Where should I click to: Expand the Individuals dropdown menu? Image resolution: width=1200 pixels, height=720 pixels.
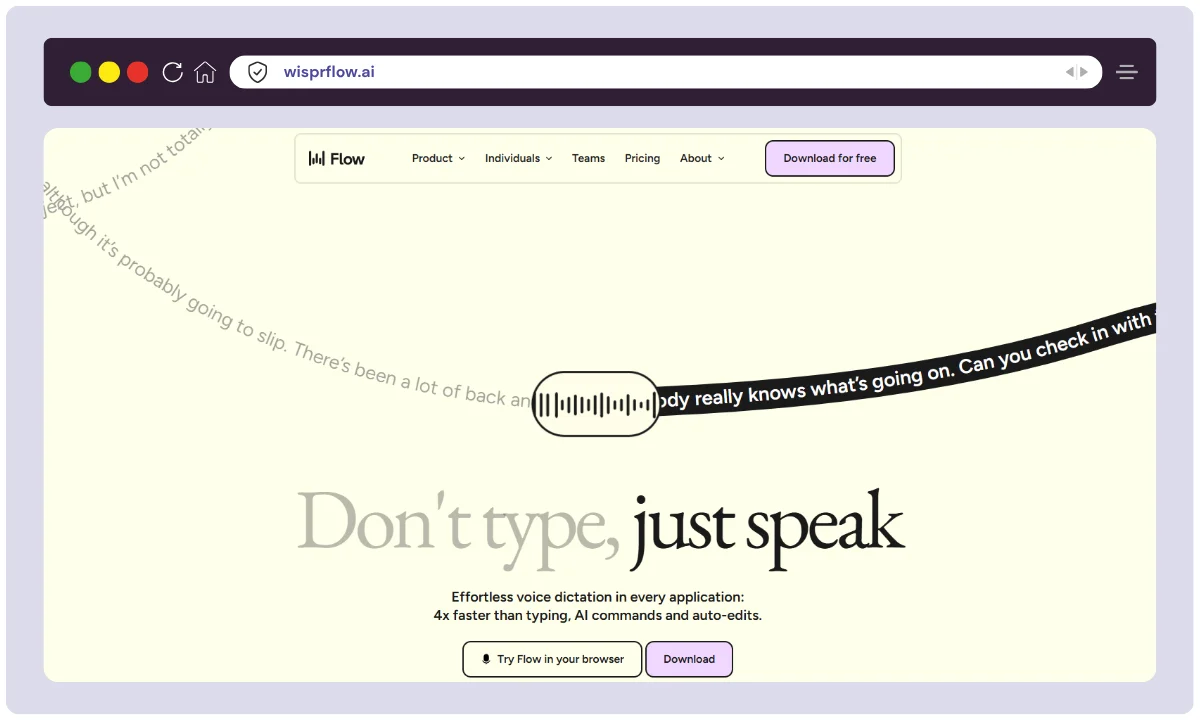pyautogui.click(x=518, y=158)
